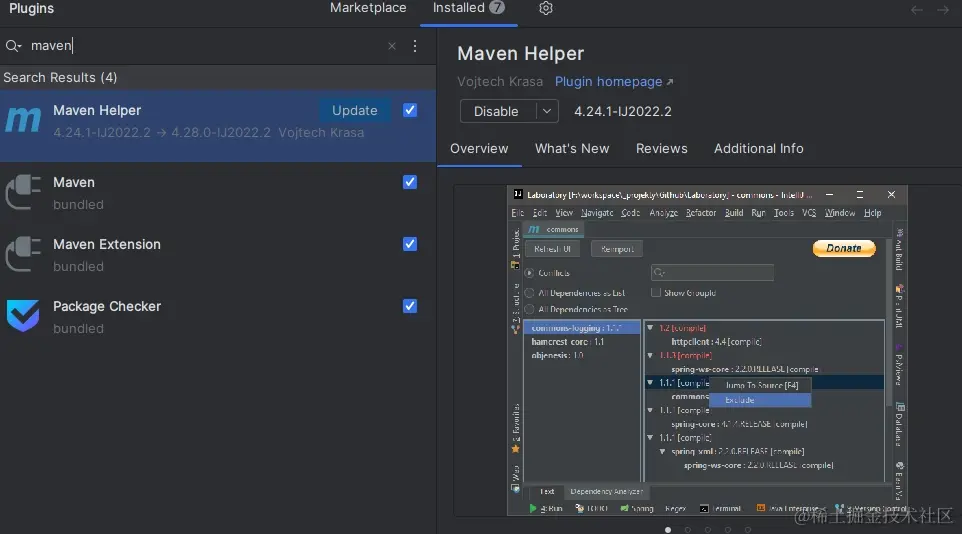
Task: Open the Reviews tab
Action: 661,149
